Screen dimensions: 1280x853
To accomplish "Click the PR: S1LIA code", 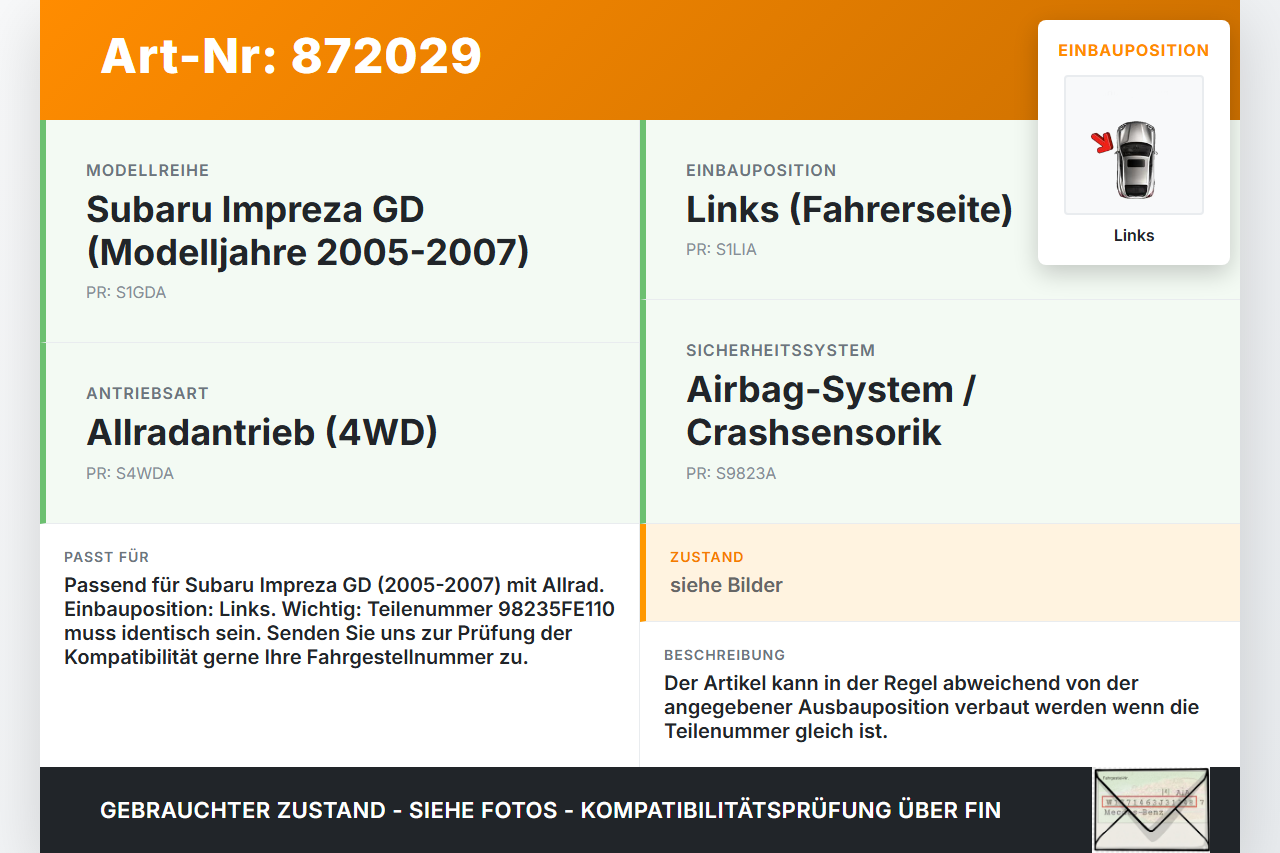I will pos(721,249).
